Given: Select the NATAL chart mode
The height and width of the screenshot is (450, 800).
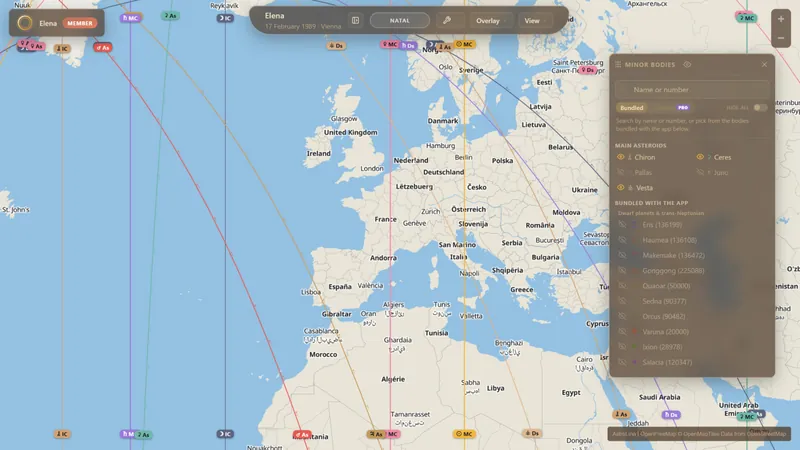Looking at the screenshot, I should (400, 20).
